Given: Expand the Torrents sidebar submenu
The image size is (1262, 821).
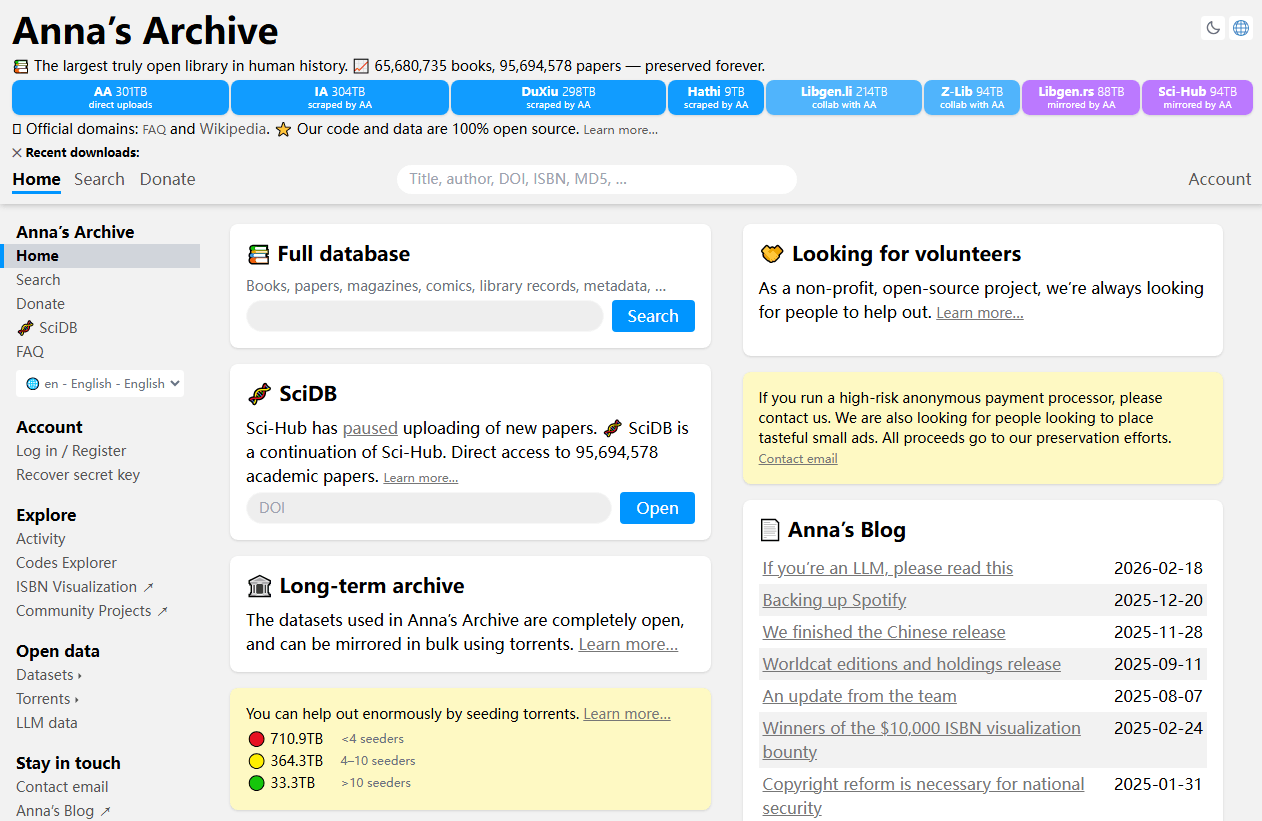Looking at the screenshot, I should click(47, 699).
